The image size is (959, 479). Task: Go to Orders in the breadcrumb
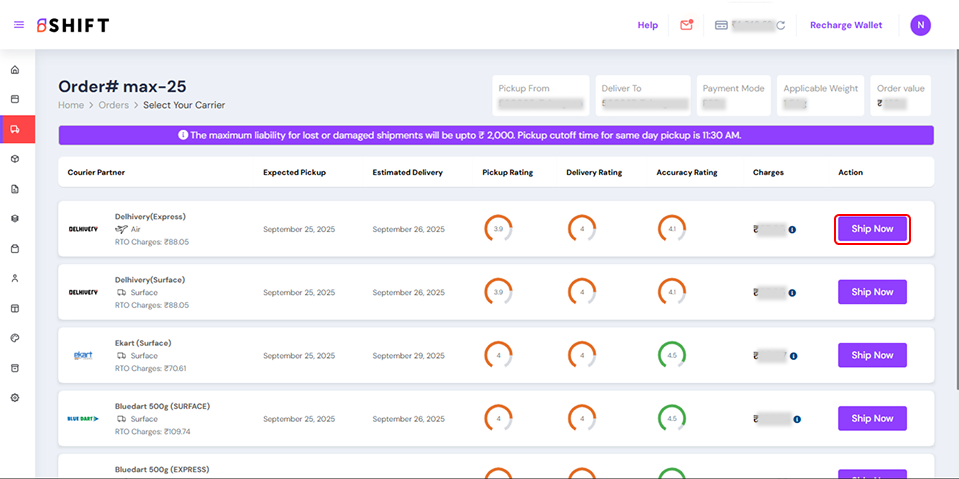point(113,105)
